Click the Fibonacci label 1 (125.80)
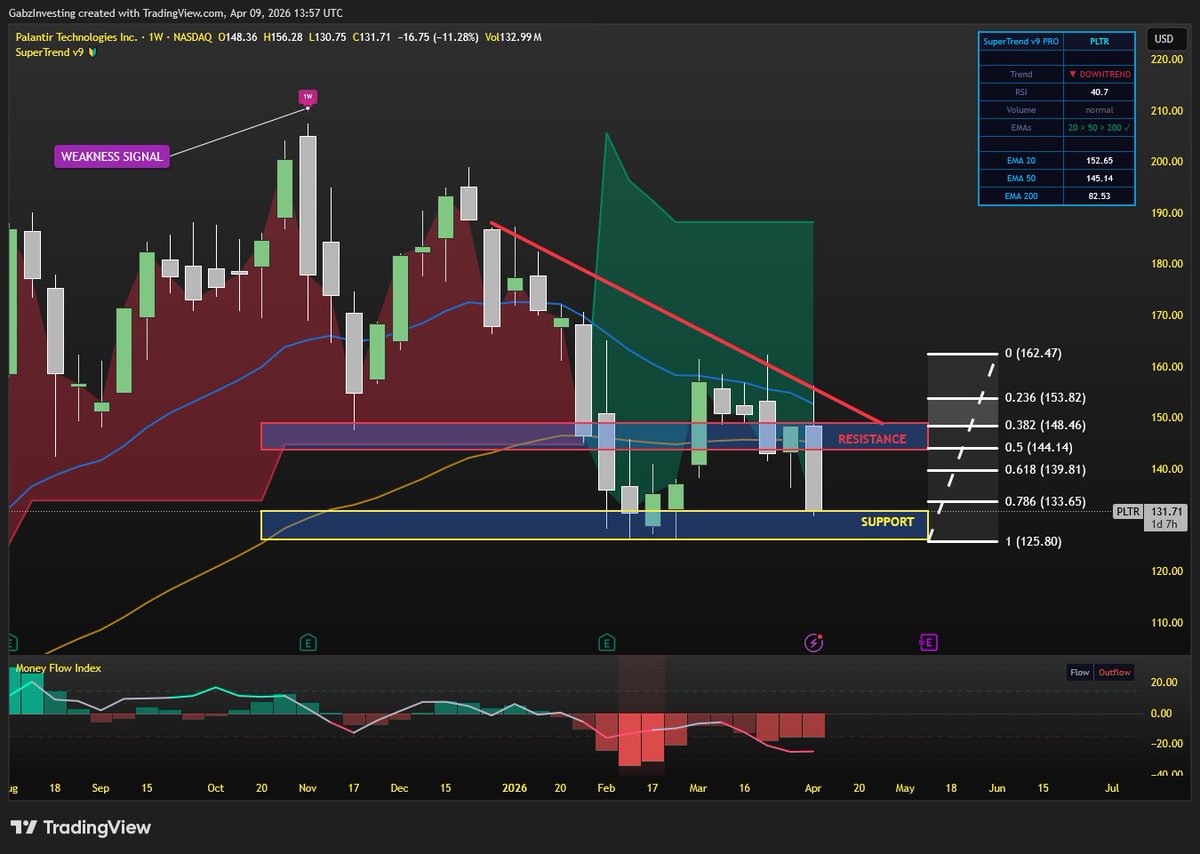The height and width of the screenshot is (854, 1200). (x=1033, y=541)
